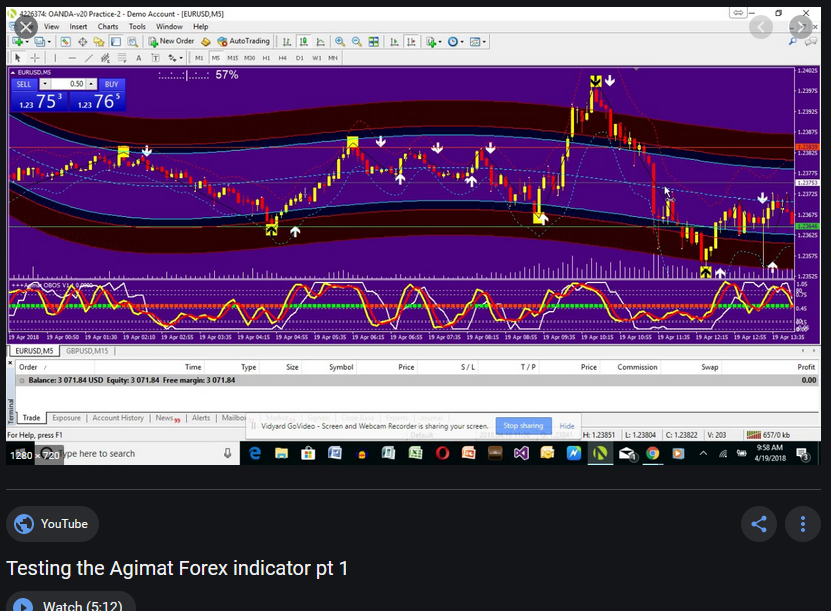Select the M15 timeframe button
This screenshot has height=611, width=831.
(233, 58)
